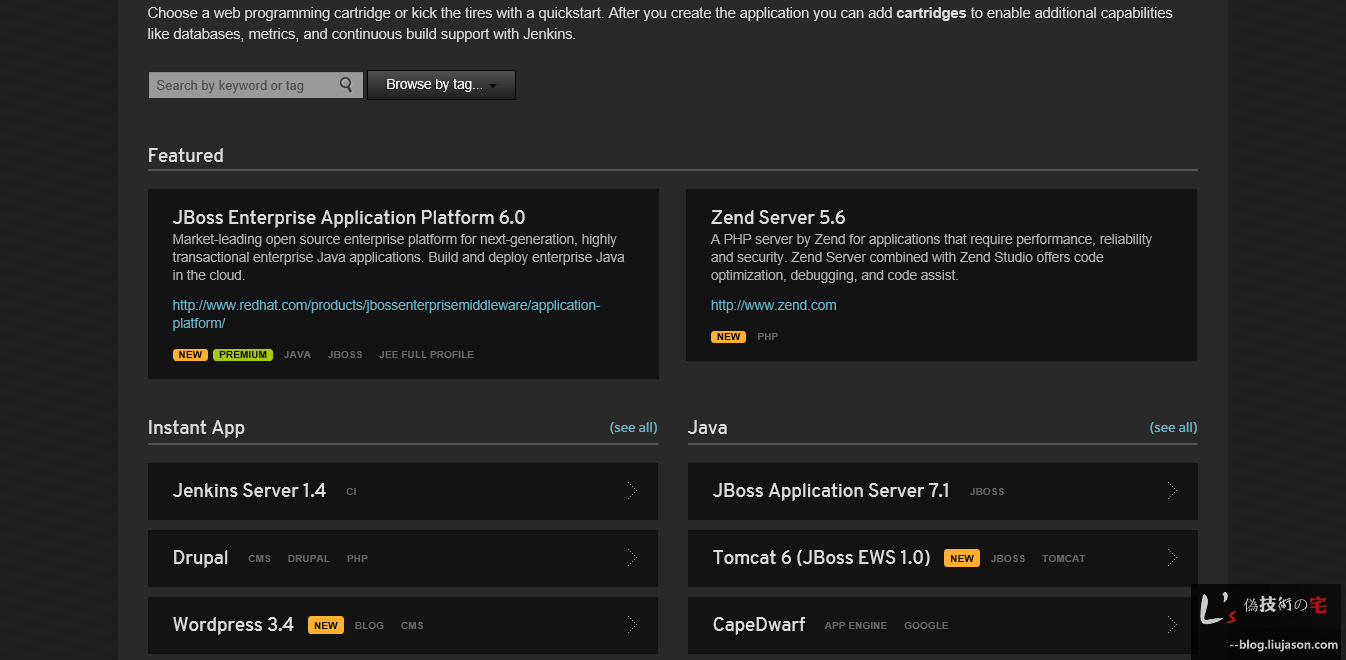Choose the Wordpress 3.4 instant app
This screenshot has width=1346, height=660.
pos(403,625)
